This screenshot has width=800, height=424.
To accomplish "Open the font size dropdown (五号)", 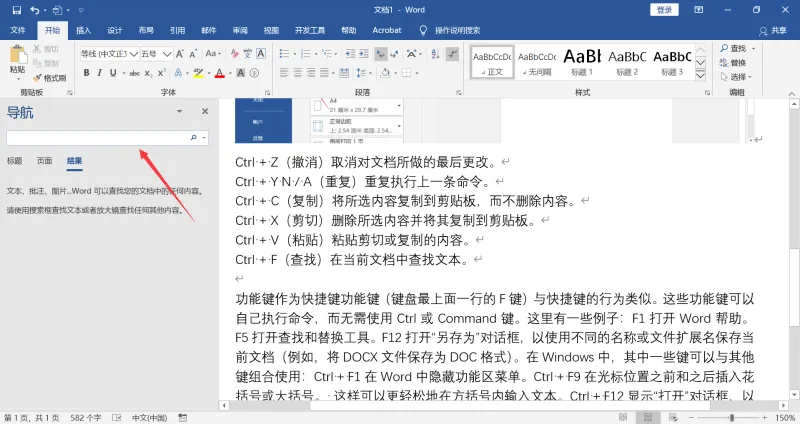I will click(x=167, y=54).
